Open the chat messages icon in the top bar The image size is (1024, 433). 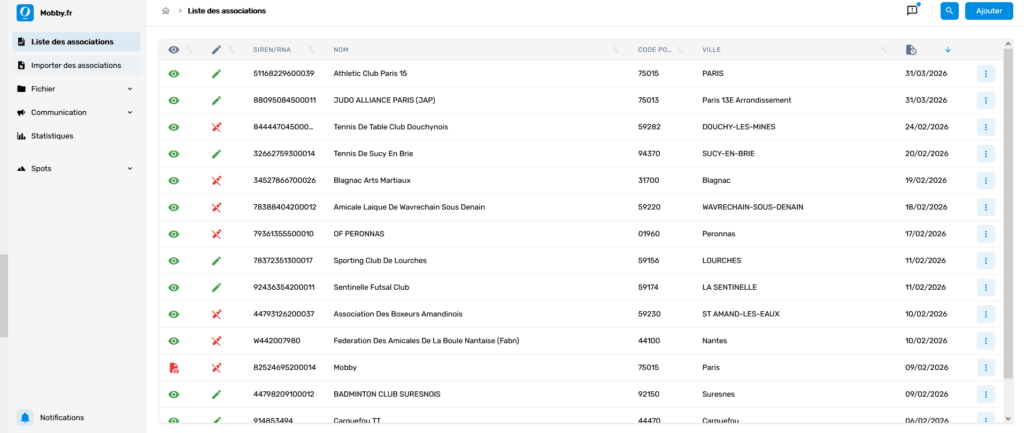click(x=911, y=11)
